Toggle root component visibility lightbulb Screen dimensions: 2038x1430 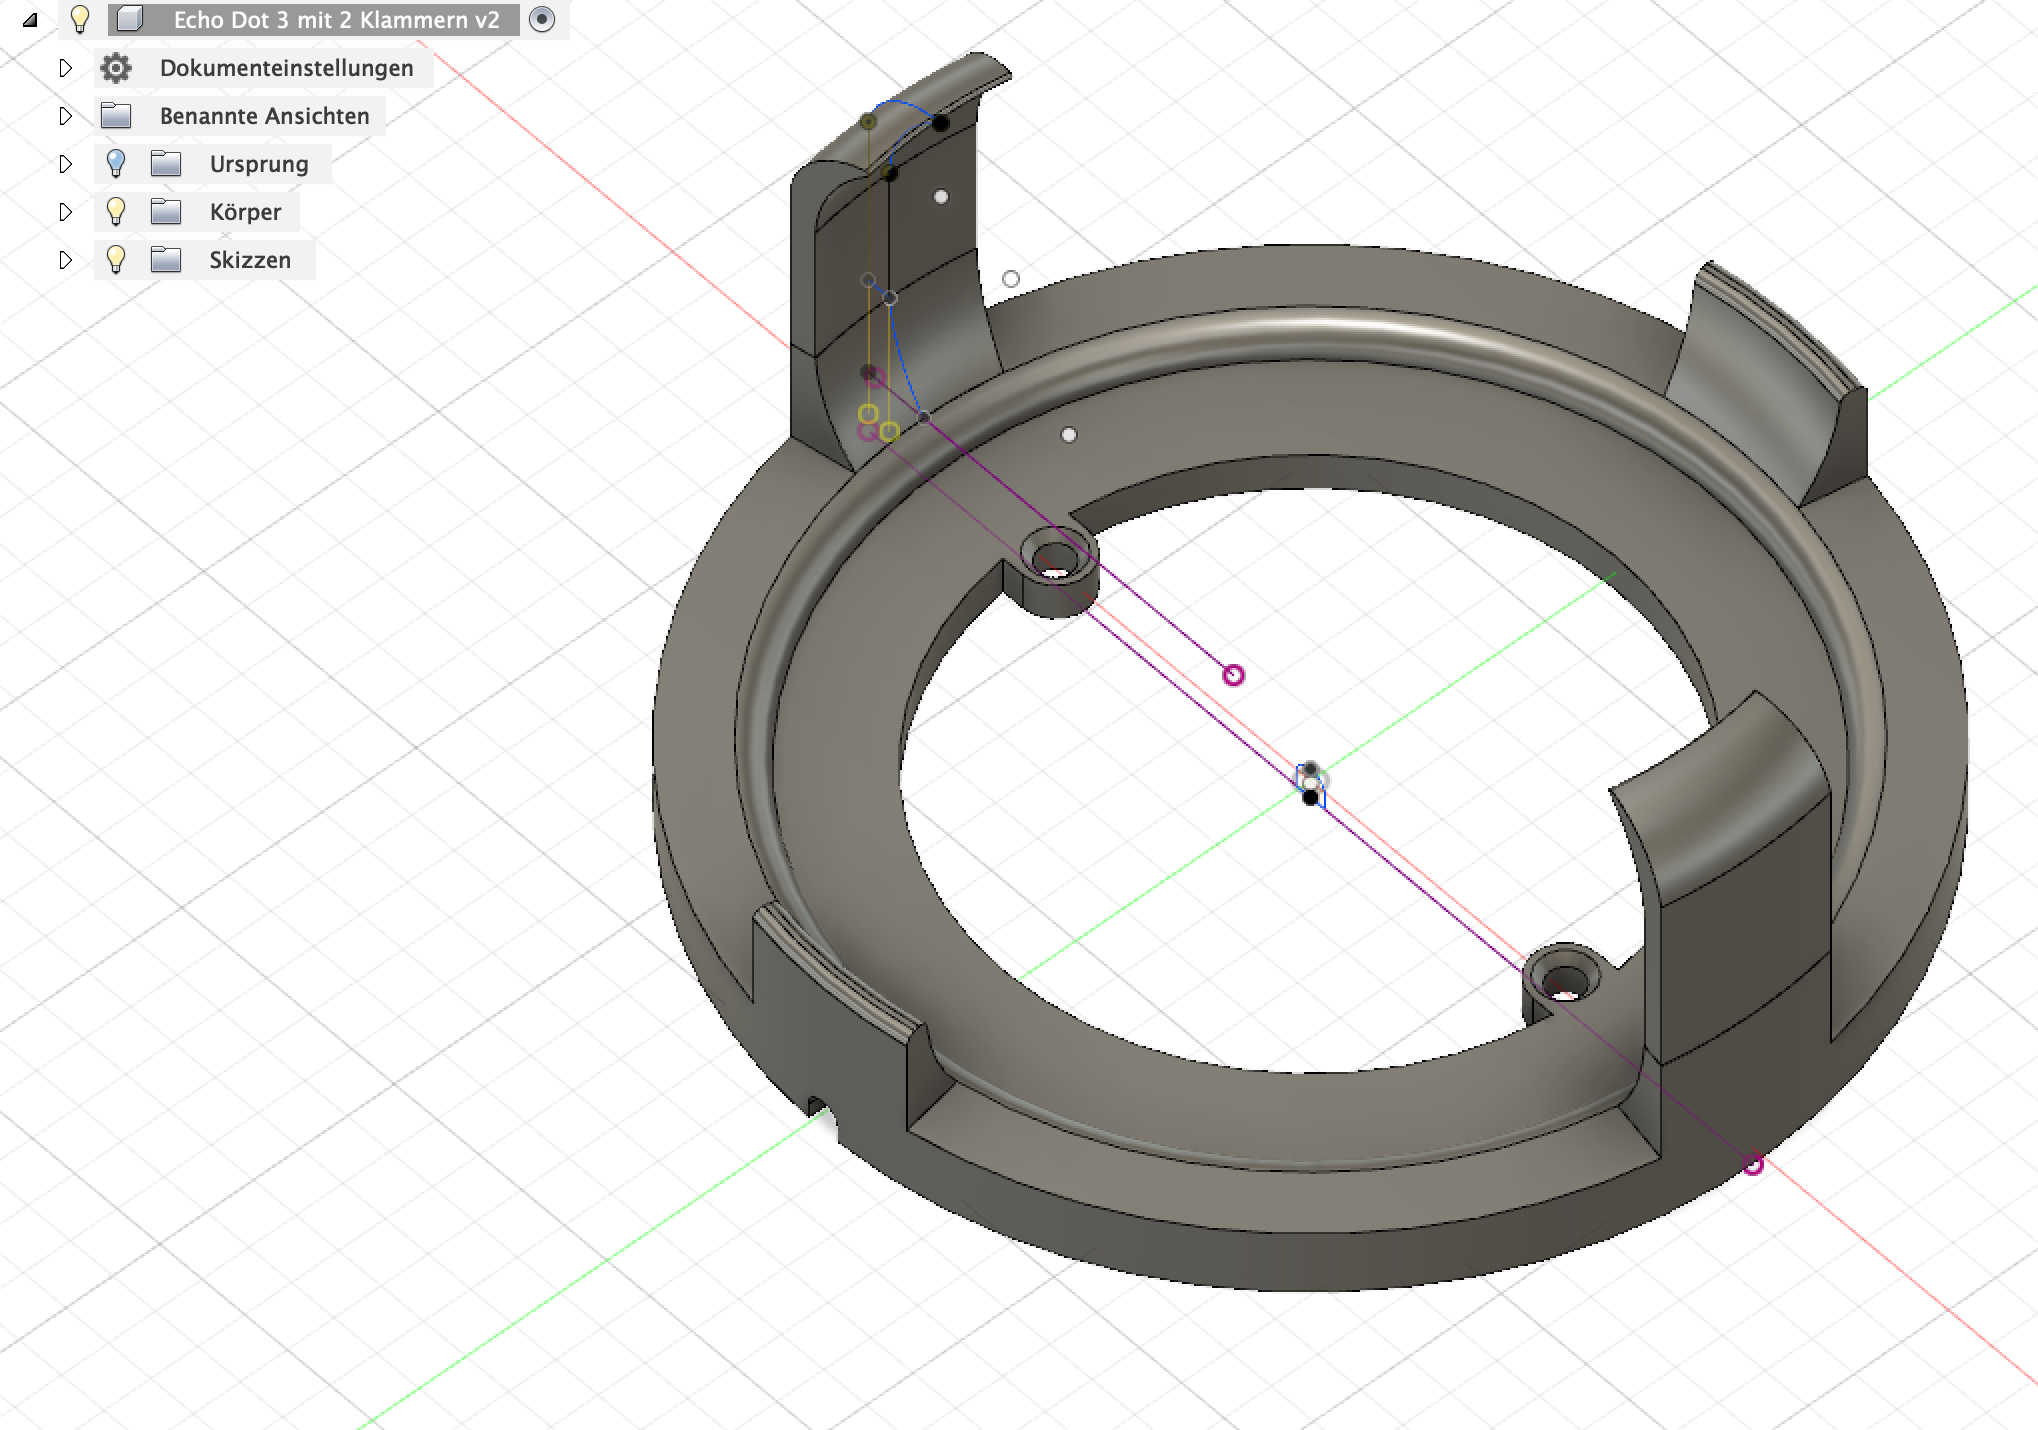point(80,19)
